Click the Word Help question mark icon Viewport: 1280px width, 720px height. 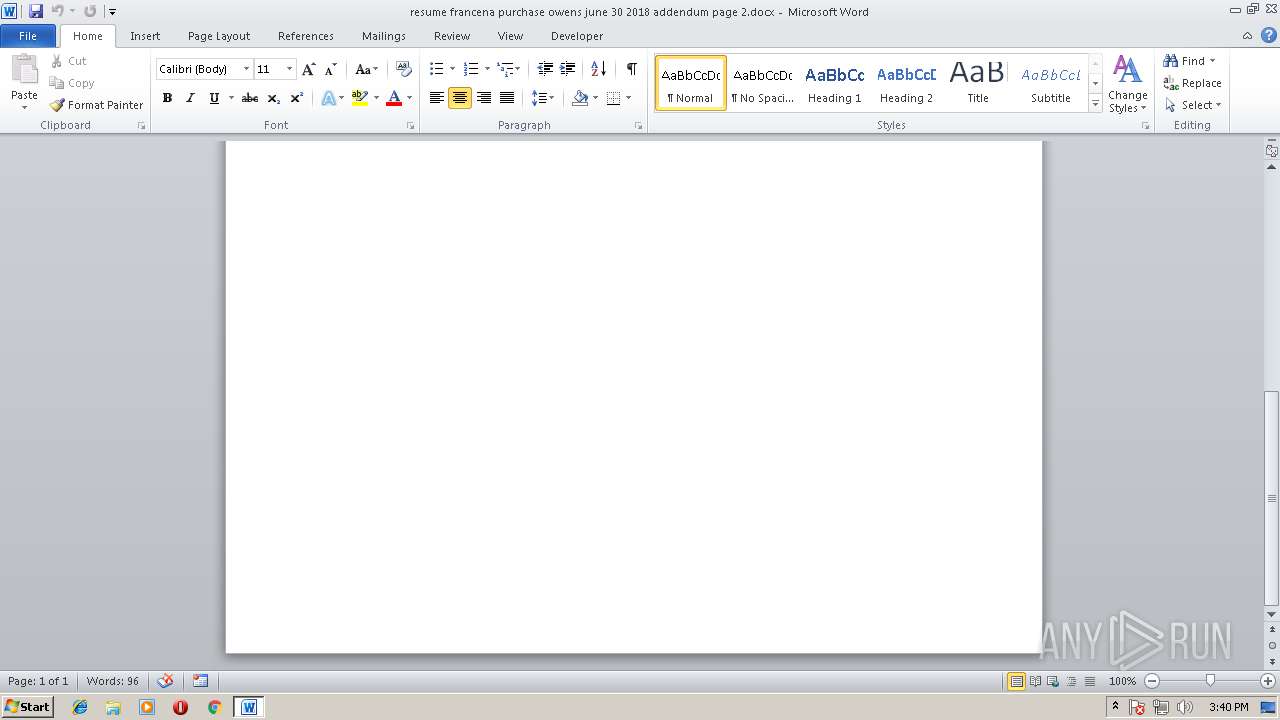[x=1268, y=35]
